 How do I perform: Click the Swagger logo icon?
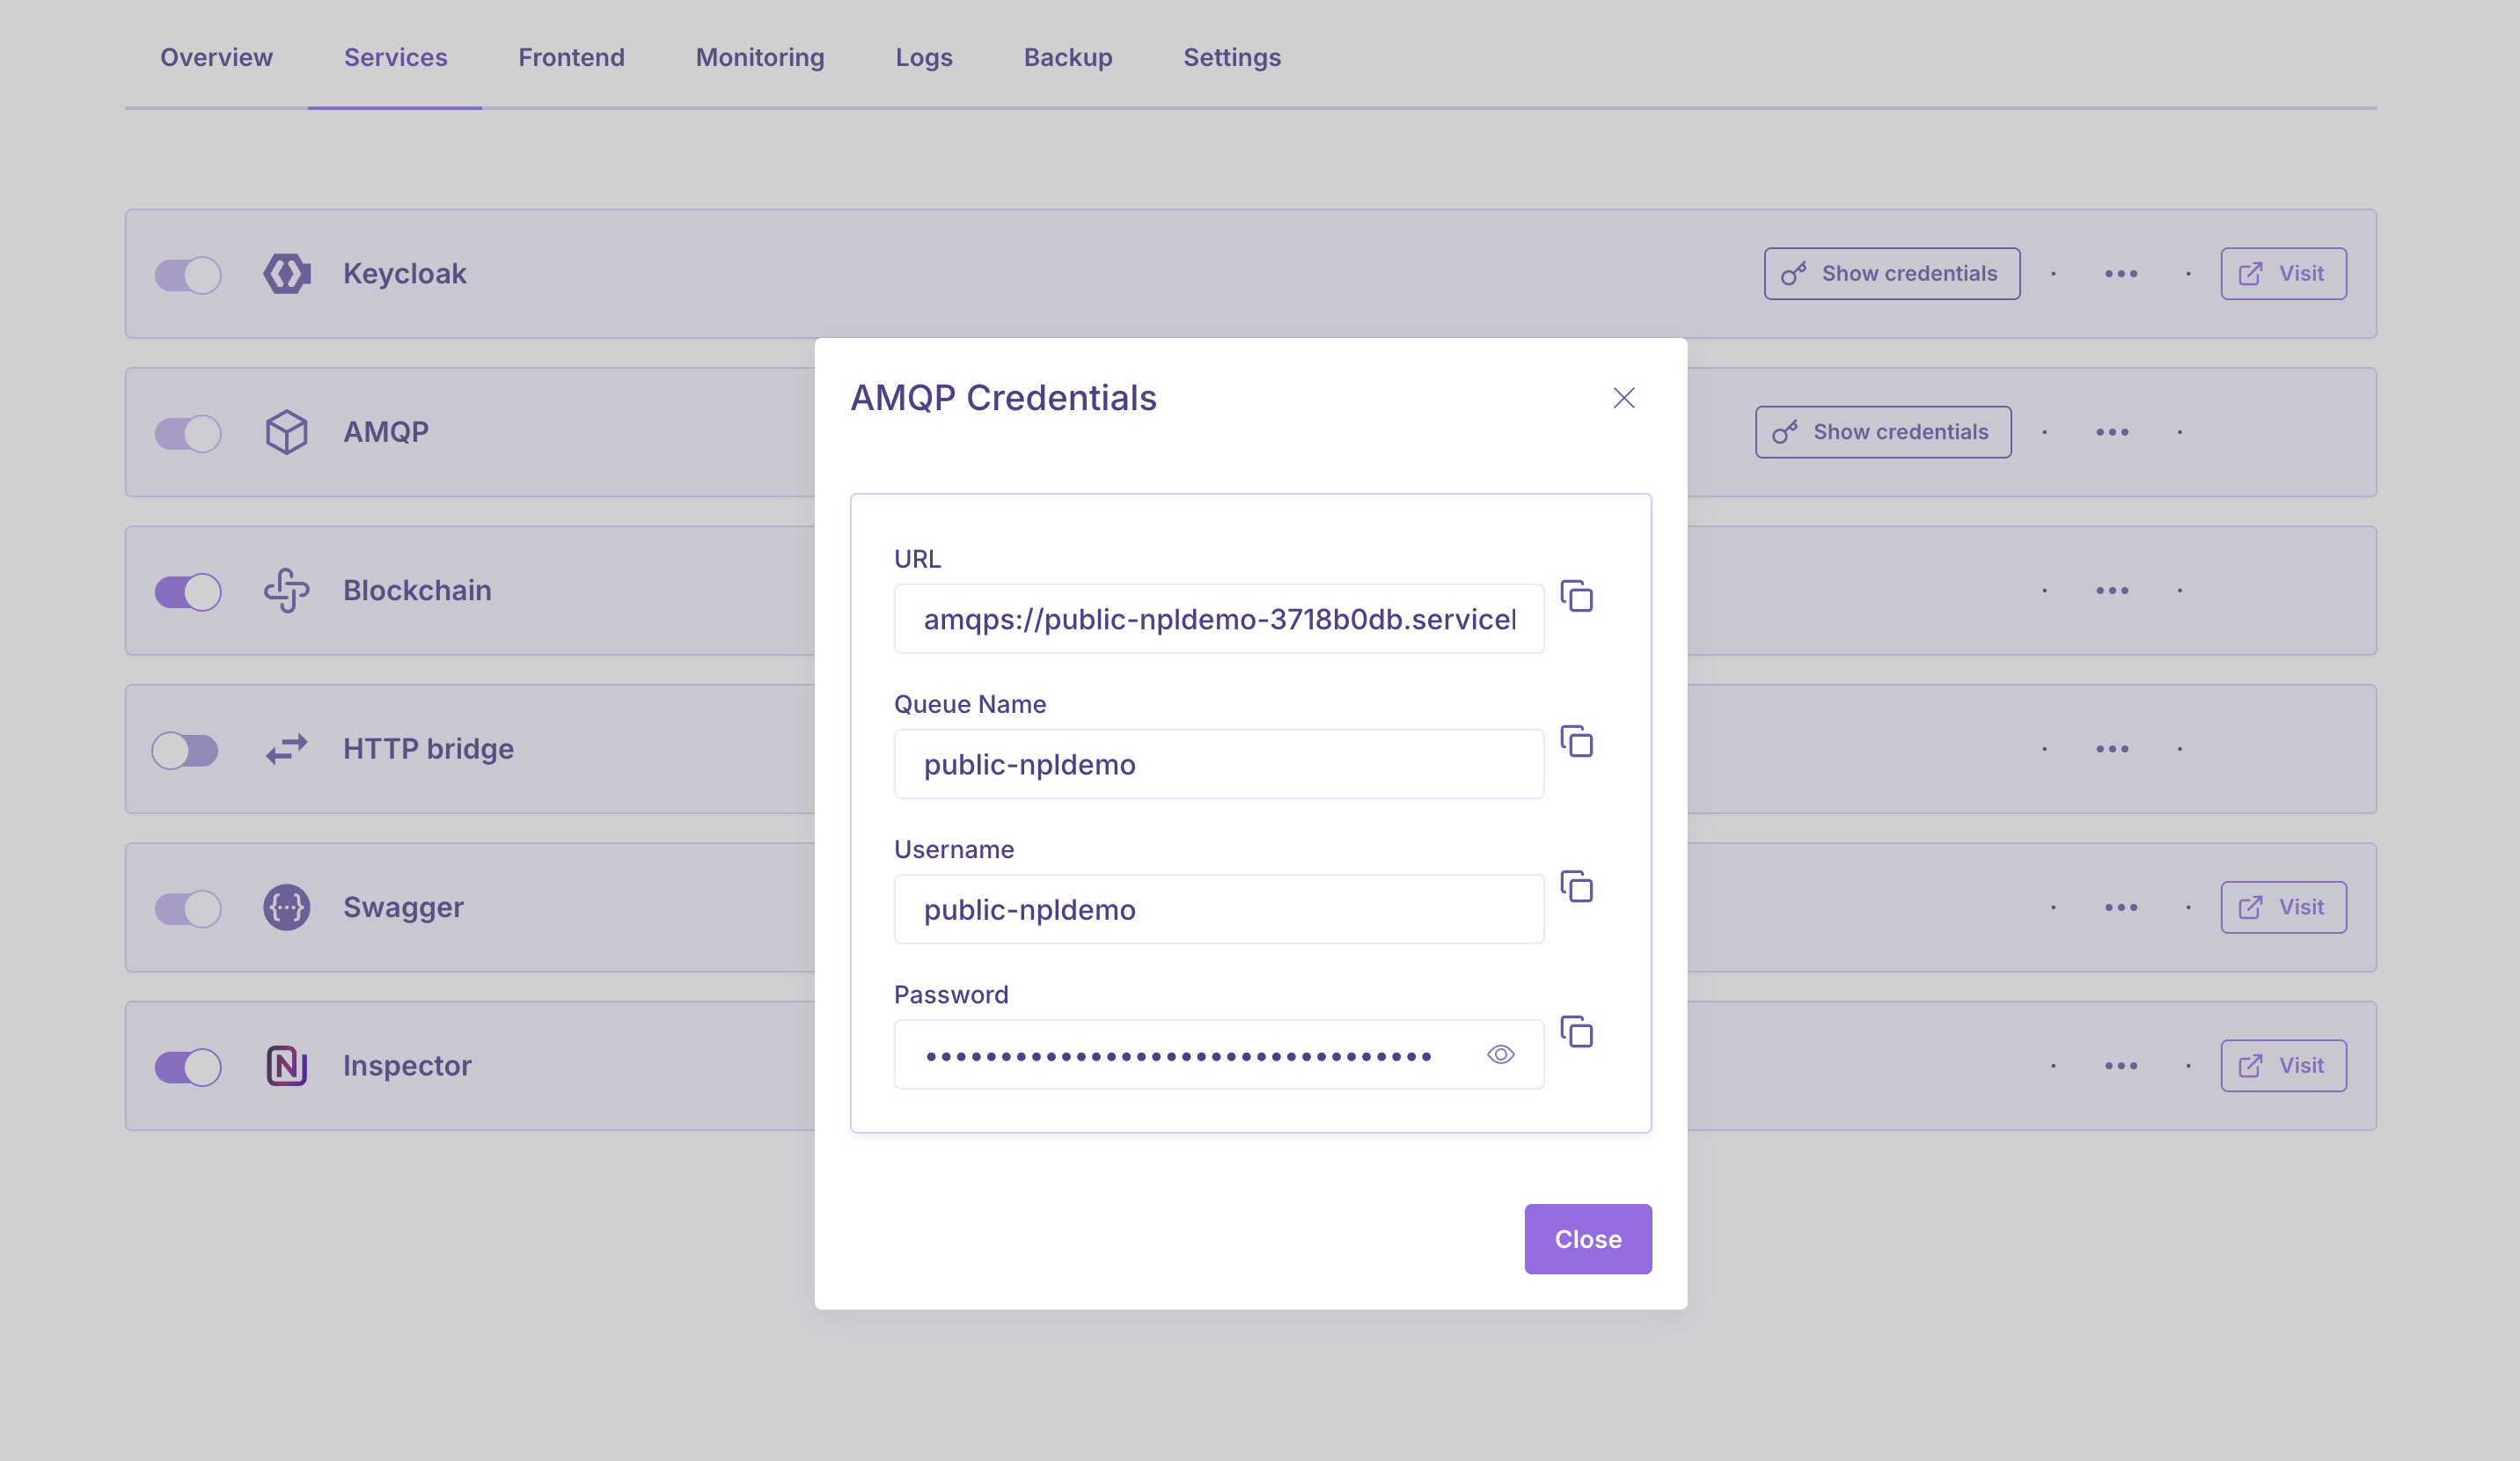pyautogui.click(x=287, y=907)
